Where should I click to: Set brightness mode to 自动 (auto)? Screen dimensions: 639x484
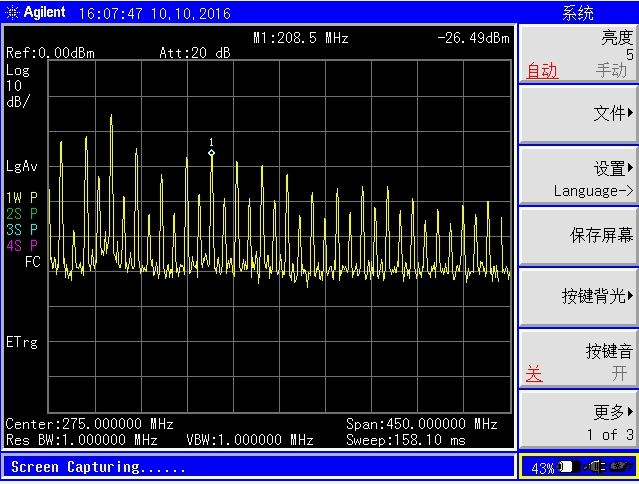point(542,71)
